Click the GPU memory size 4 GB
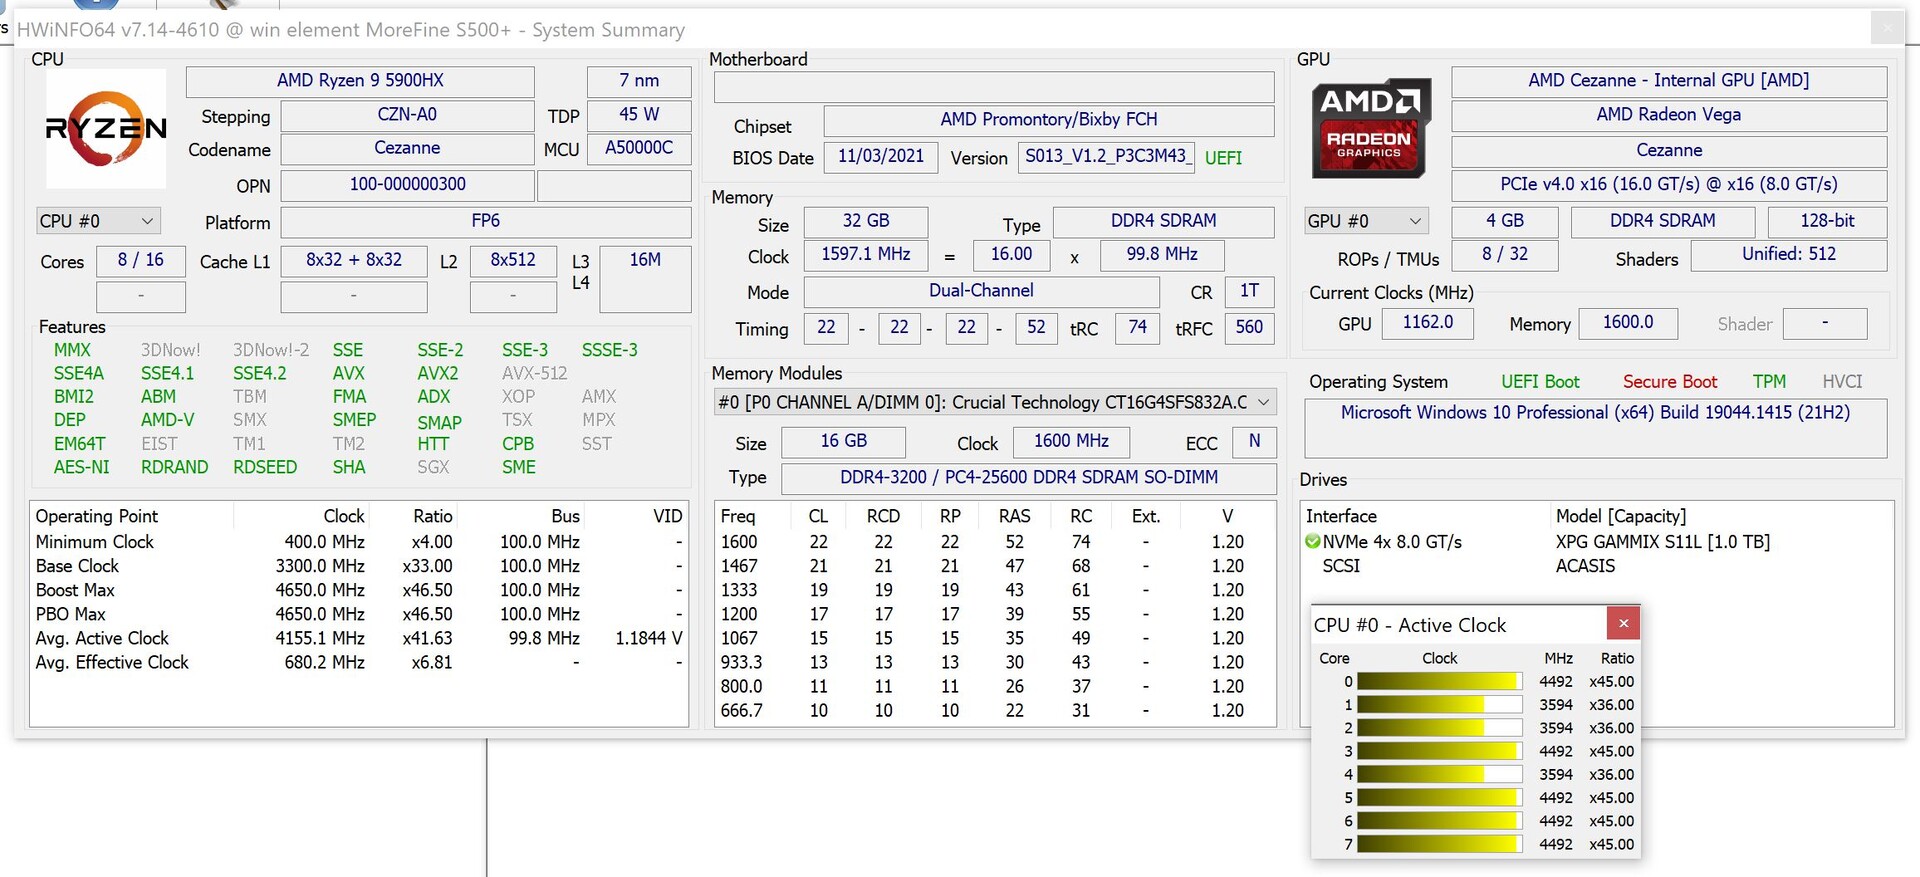This screenshot has width=1920, height=877. coord(1505,221)
